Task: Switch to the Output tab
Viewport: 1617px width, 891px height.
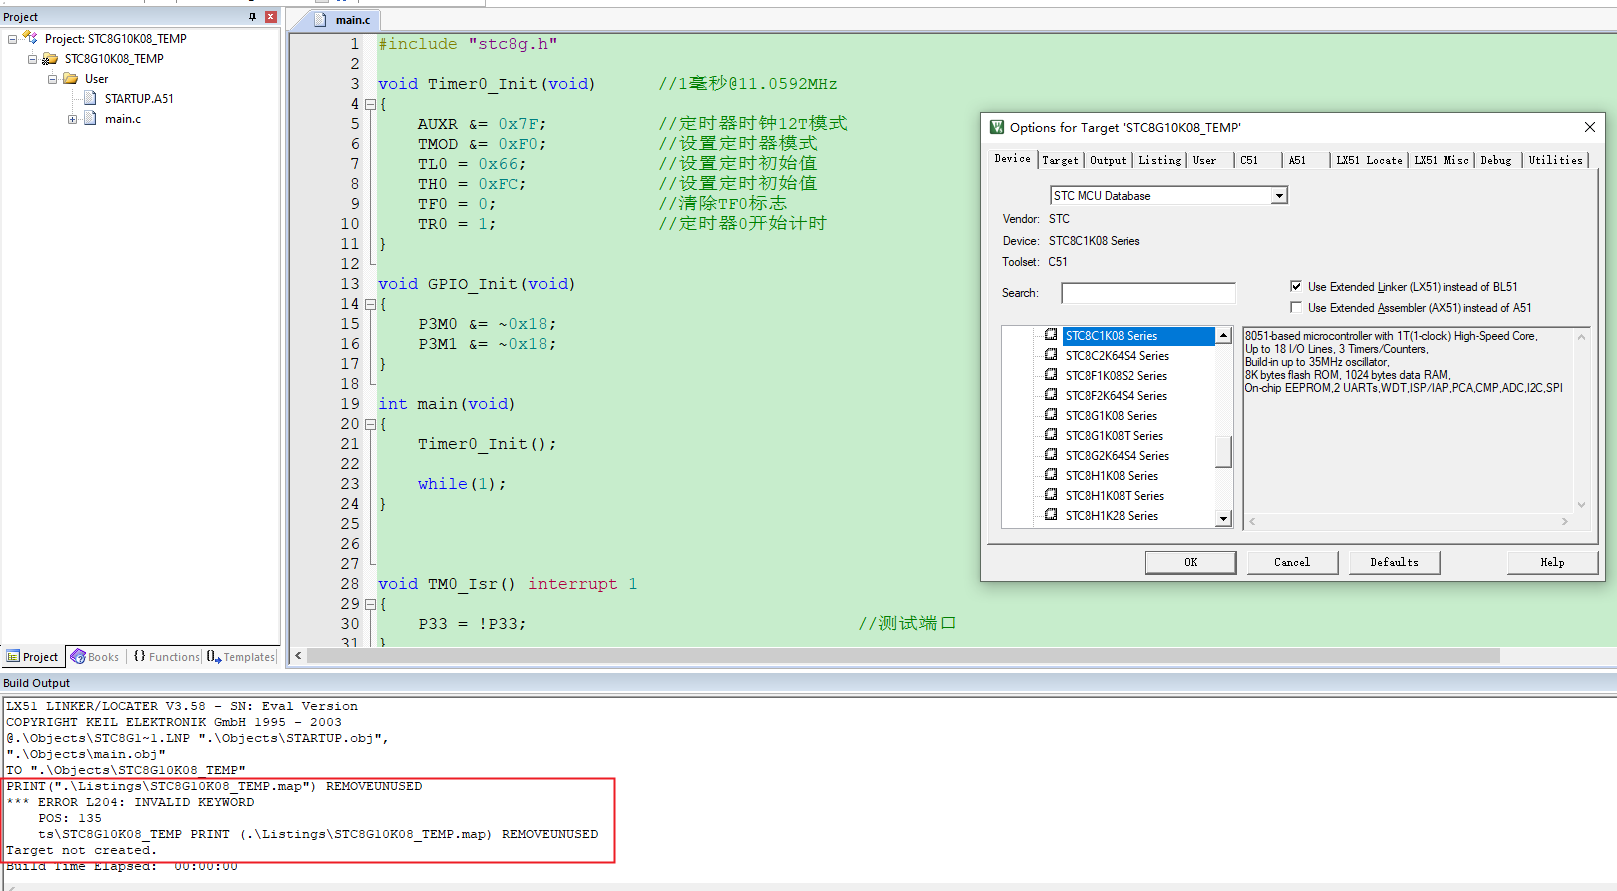Action: [x=1108, y=160]
